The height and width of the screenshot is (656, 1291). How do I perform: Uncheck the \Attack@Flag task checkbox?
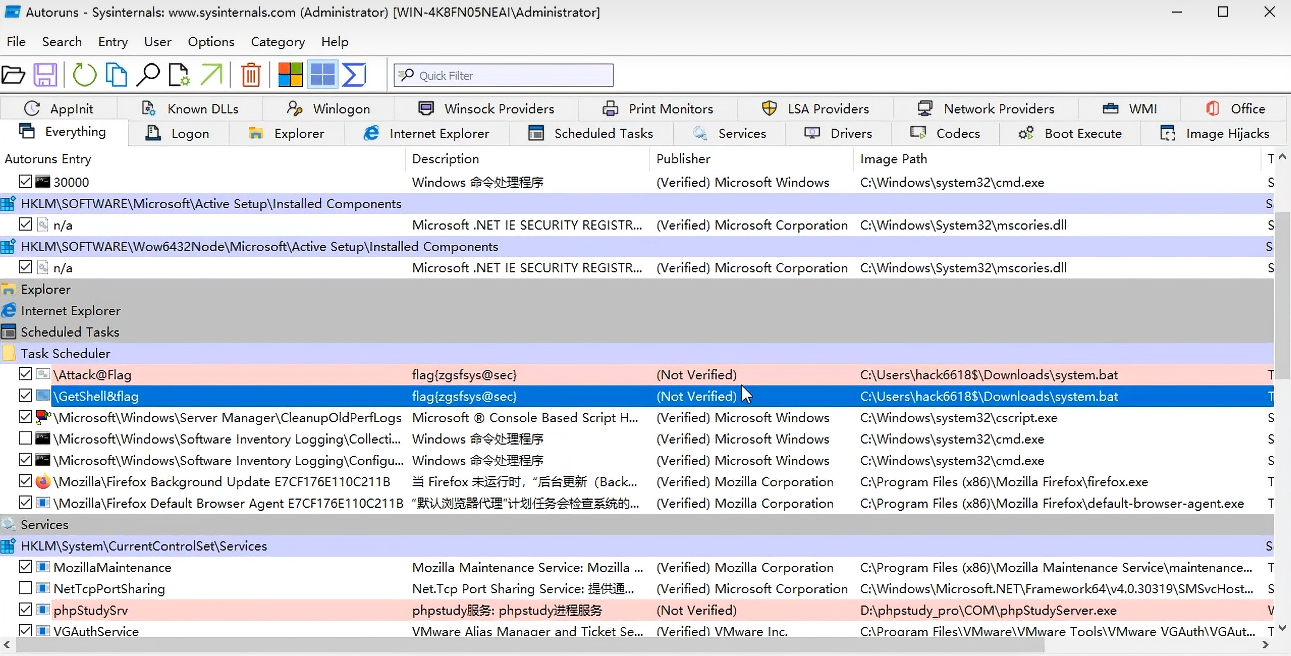(26, 374)
